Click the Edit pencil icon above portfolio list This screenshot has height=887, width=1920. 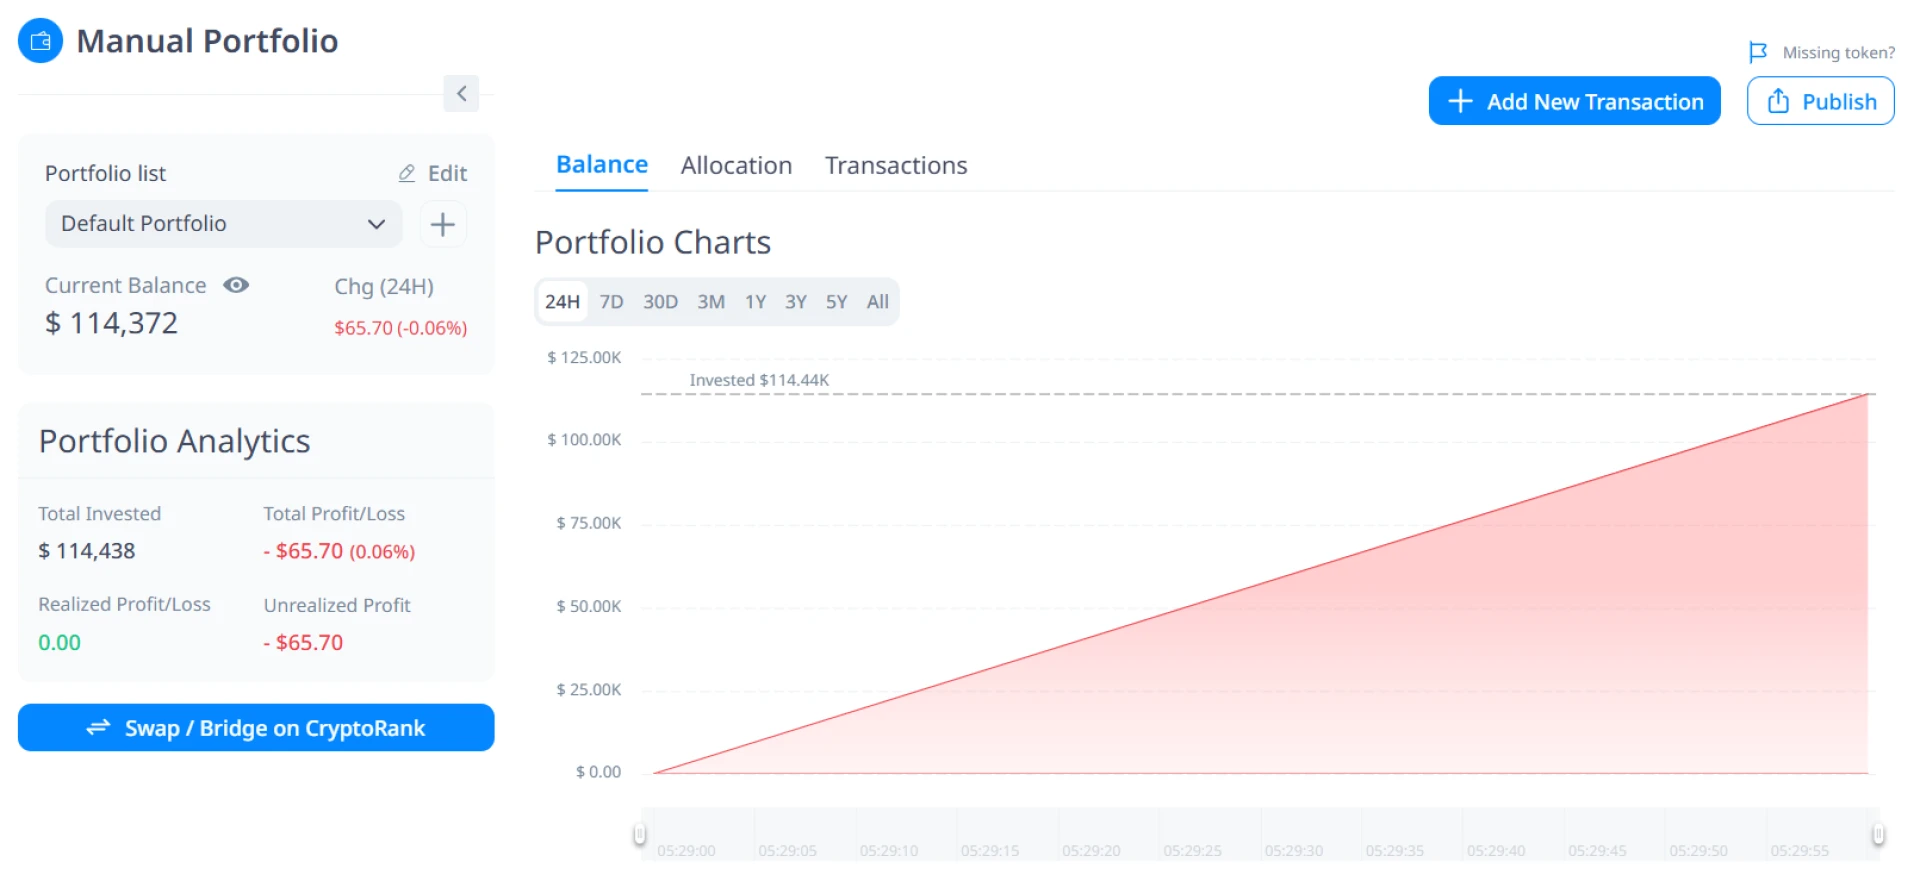click(x=406, y=172)
